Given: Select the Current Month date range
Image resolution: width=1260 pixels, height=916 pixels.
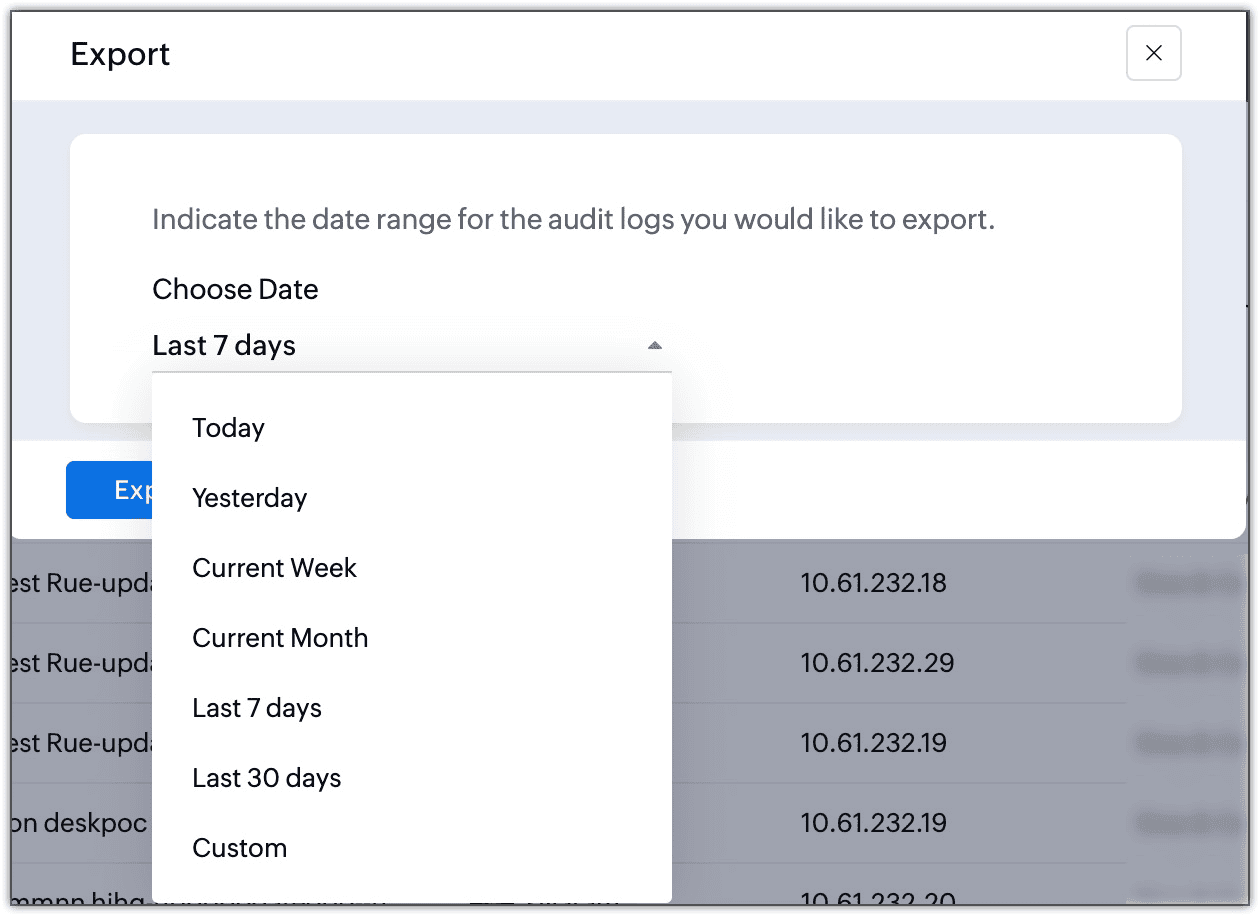Looking at the screenshot, I should pyautogui.click(x=280, y=638).
